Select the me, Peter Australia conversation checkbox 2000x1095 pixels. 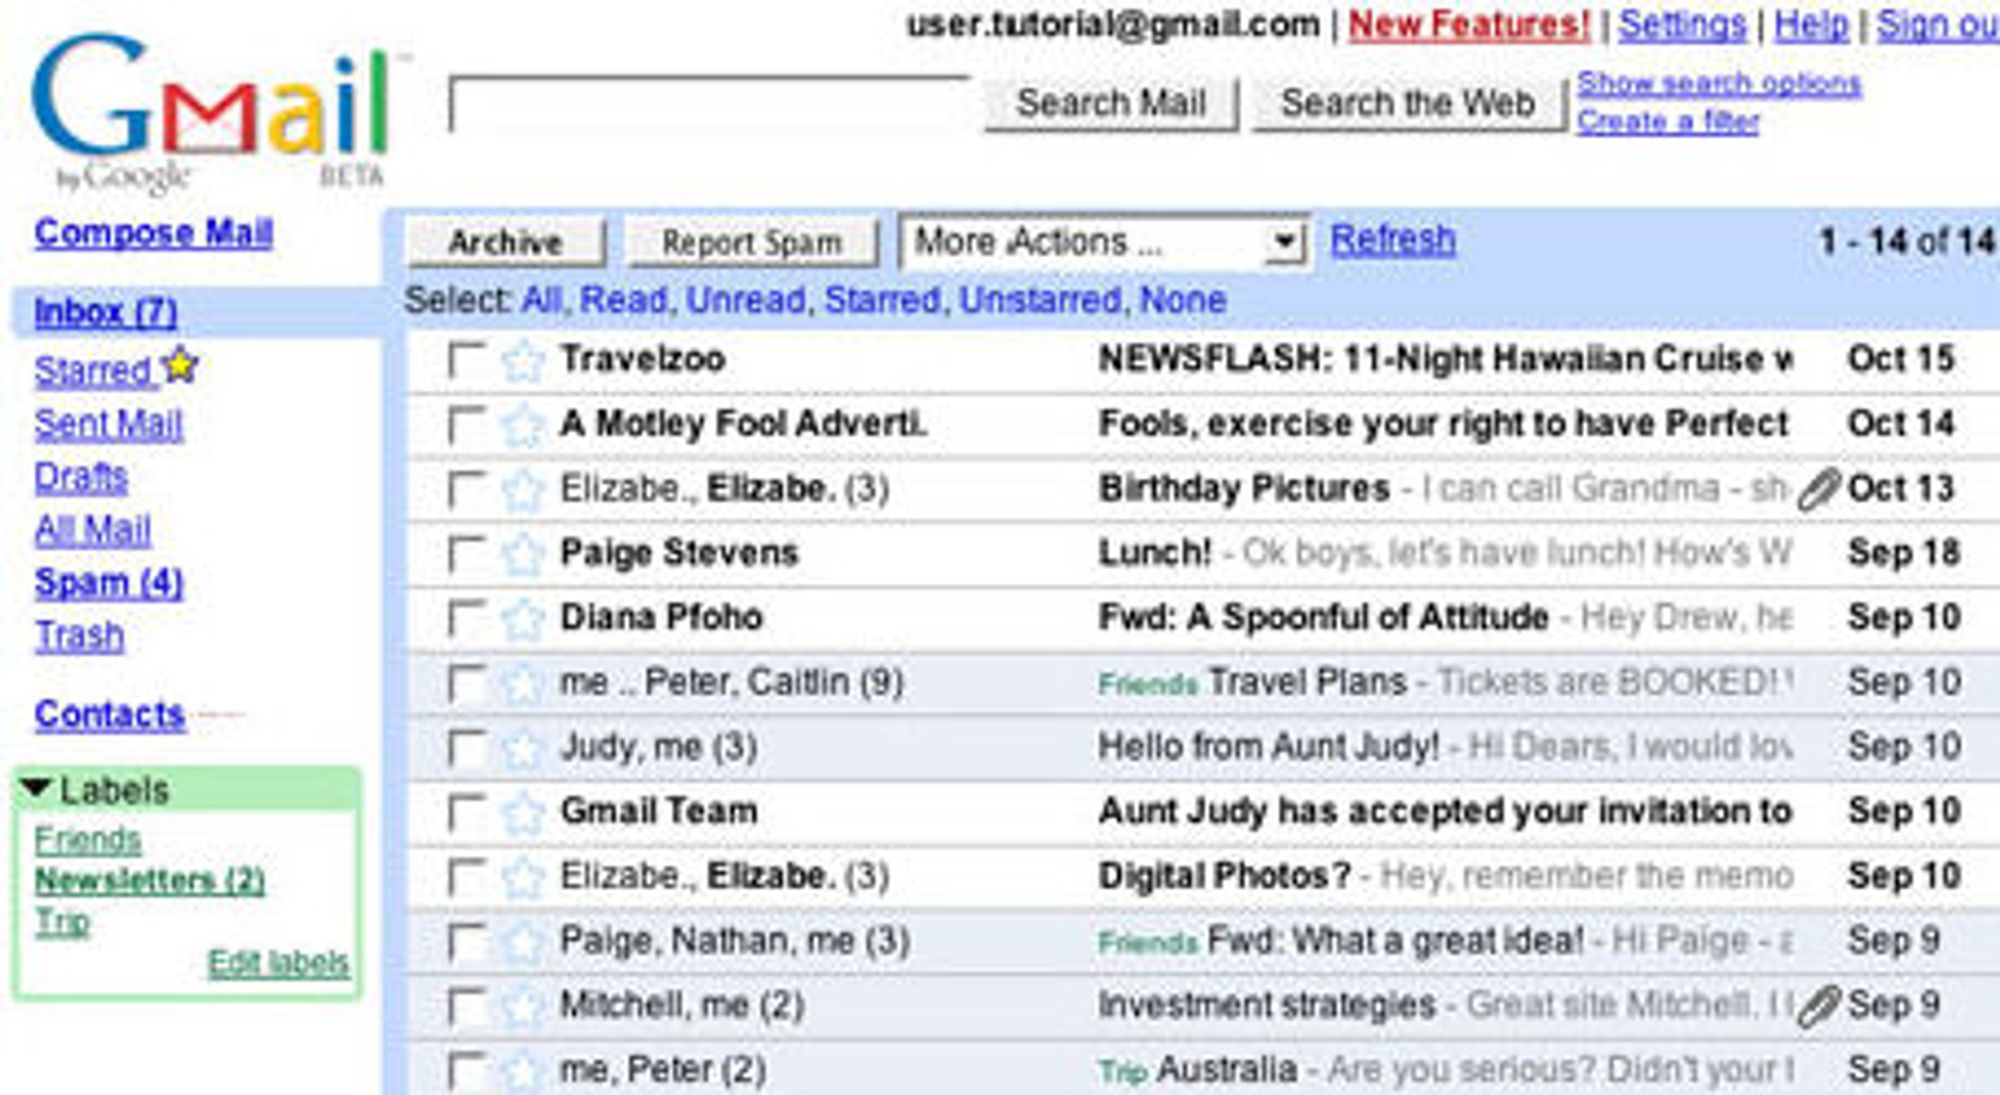(467, 1070)
